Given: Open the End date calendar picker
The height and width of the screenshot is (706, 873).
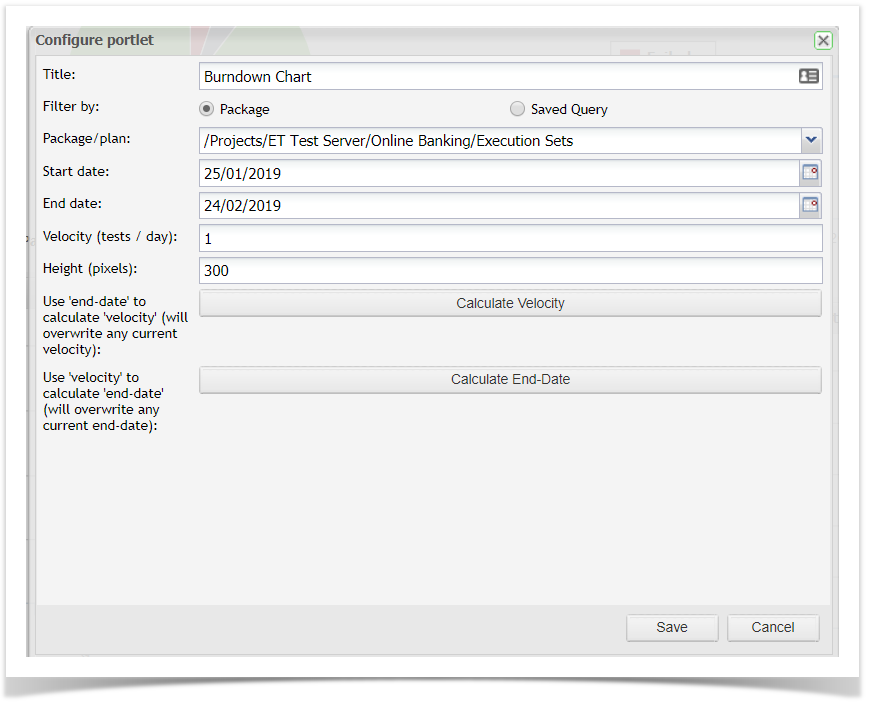Looking at the screenshot, I should point(810,205).
